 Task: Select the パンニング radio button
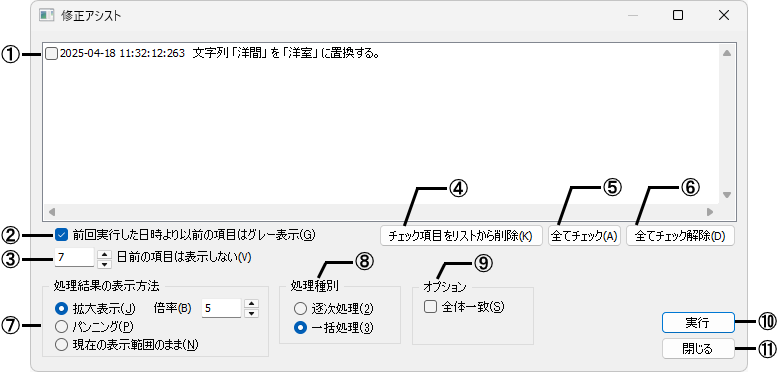pos(62,326)
